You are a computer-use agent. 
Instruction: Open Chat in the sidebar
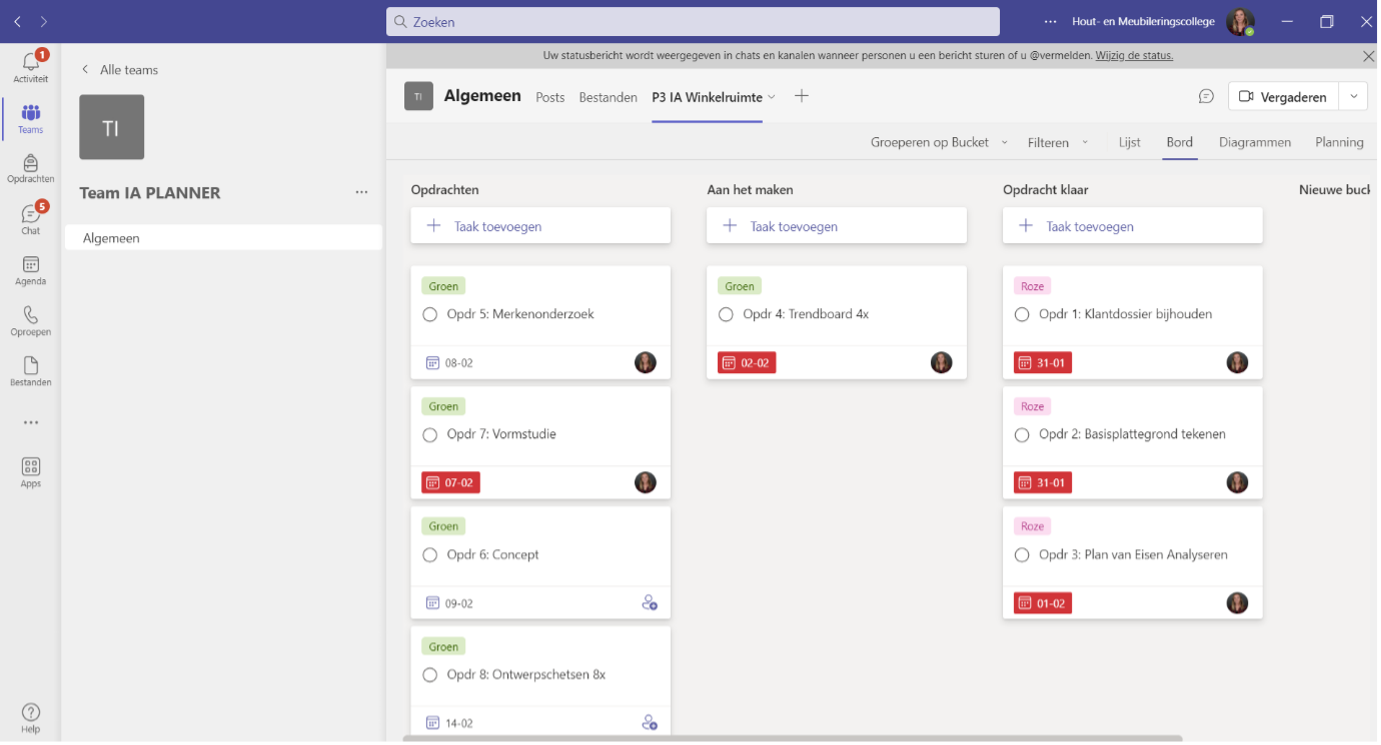[30, 218]
